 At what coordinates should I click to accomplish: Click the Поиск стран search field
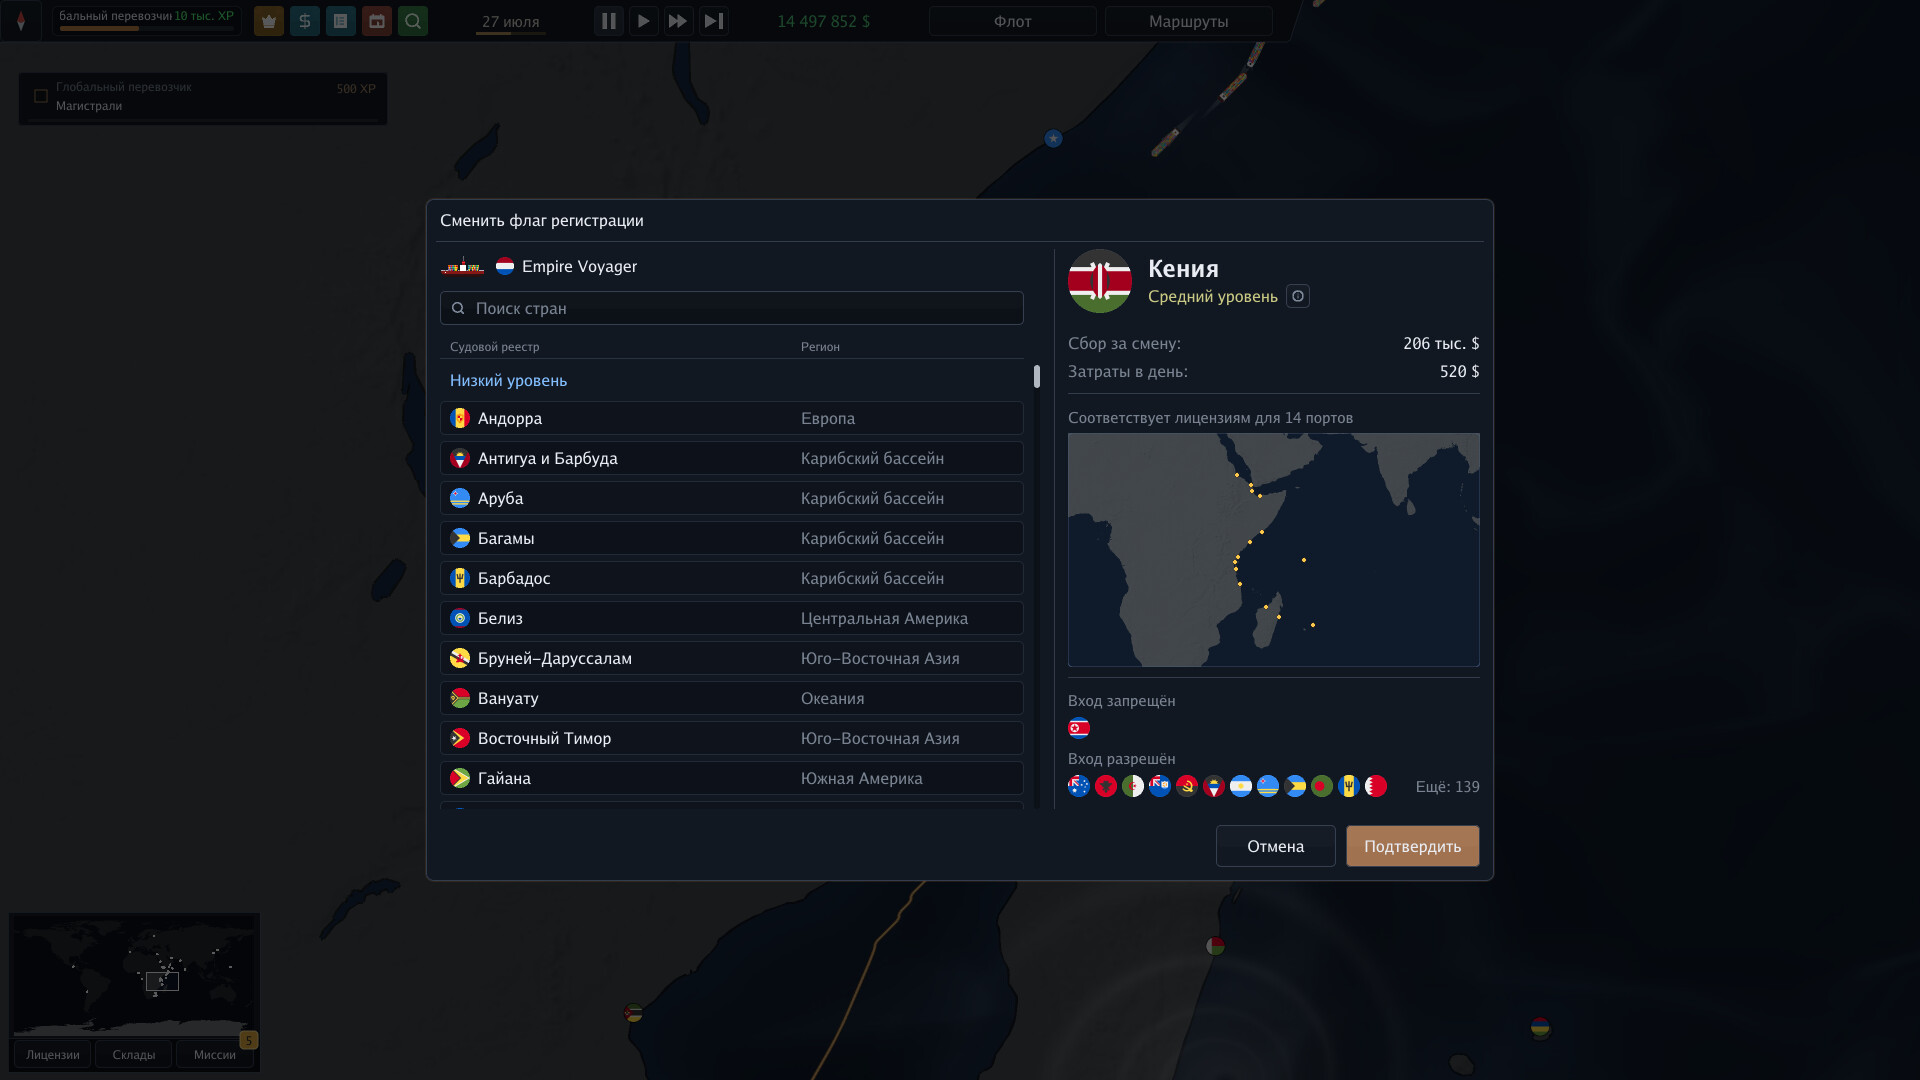pyautogui.click(x=732, y=308)
